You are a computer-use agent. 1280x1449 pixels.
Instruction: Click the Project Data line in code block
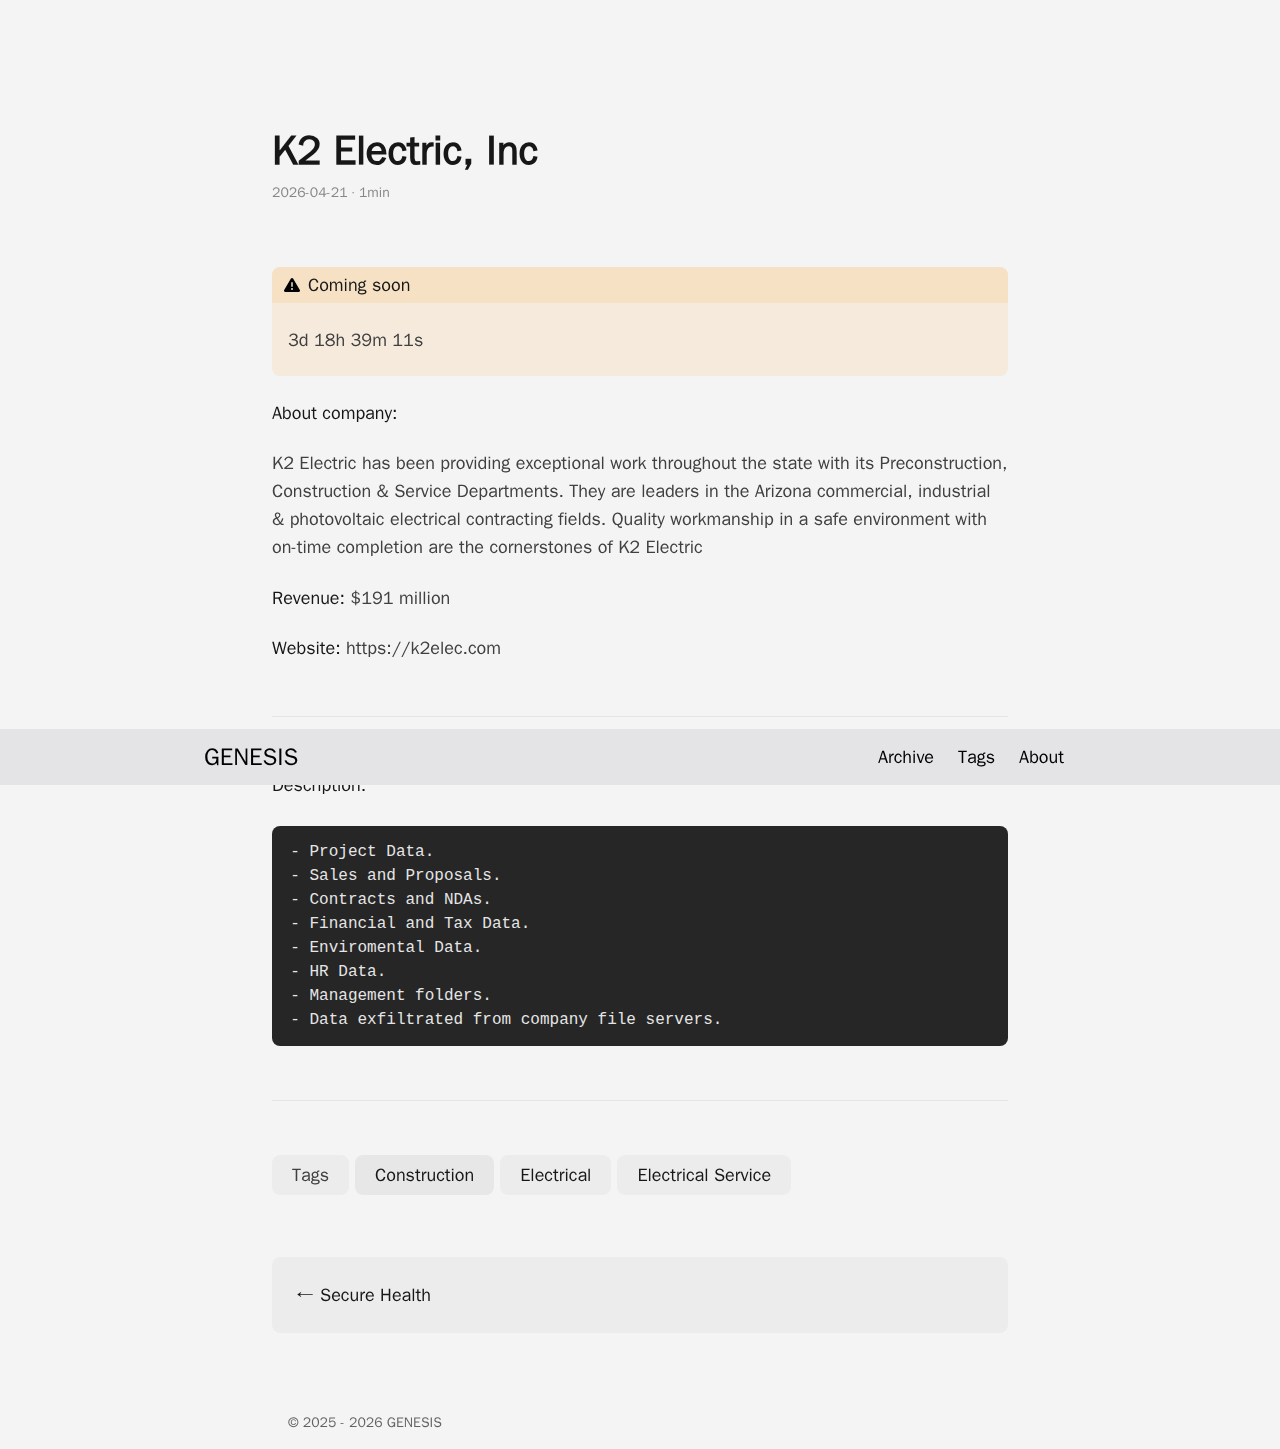pyautogui.click(x=371, y=851)
